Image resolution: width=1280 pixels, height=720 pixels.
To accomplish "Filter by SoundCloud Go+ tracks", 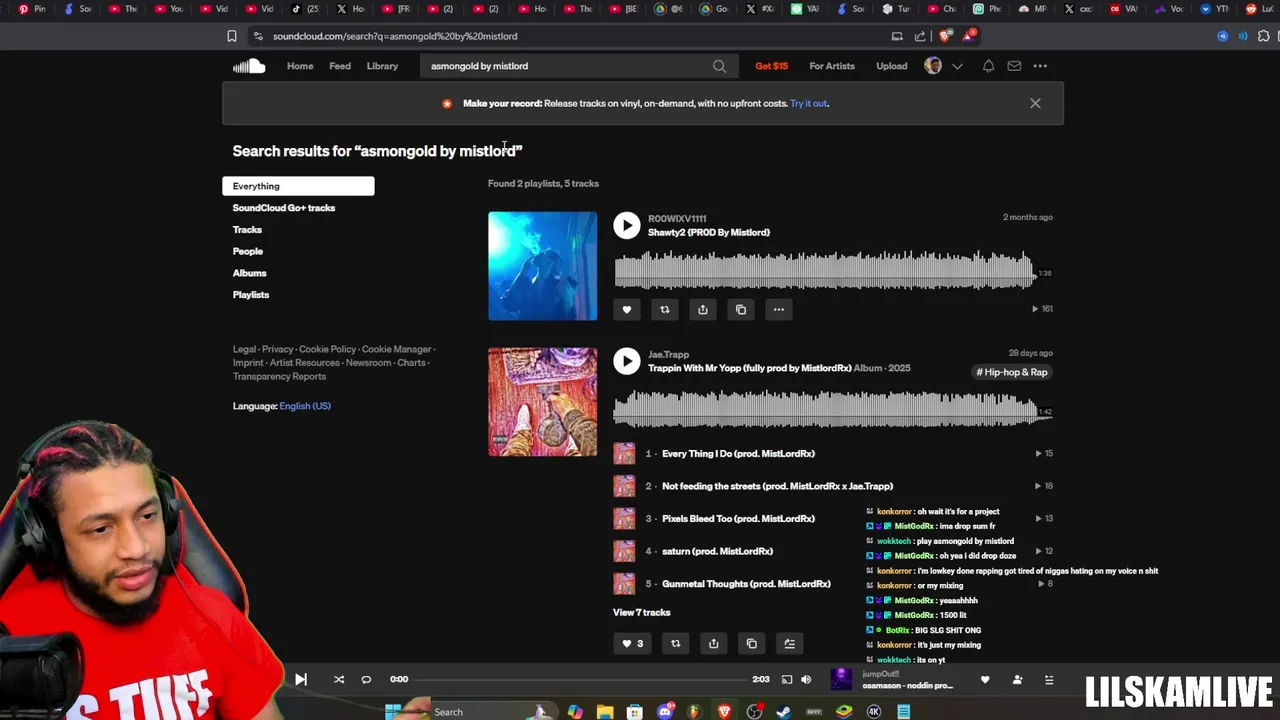I will [x=284, y=208].
